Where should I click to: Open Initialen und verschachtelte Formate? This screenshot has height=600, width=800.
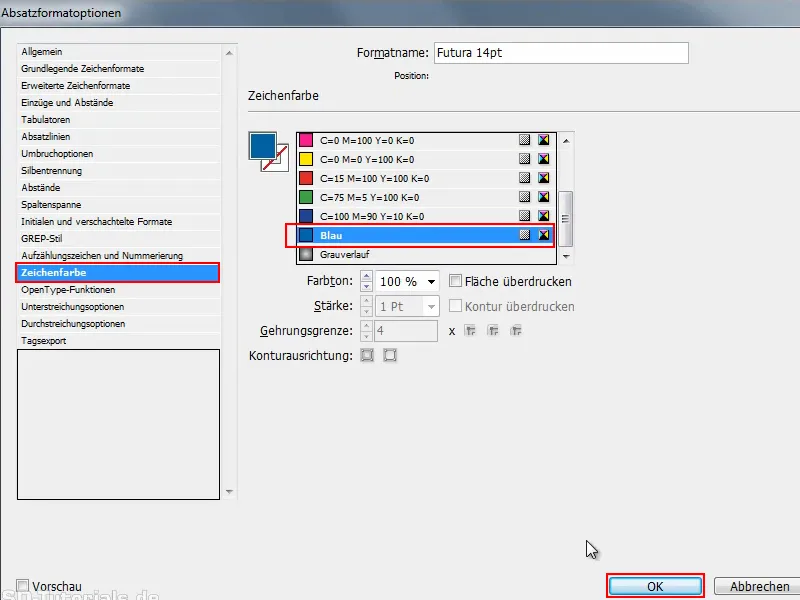click(118, 221)
